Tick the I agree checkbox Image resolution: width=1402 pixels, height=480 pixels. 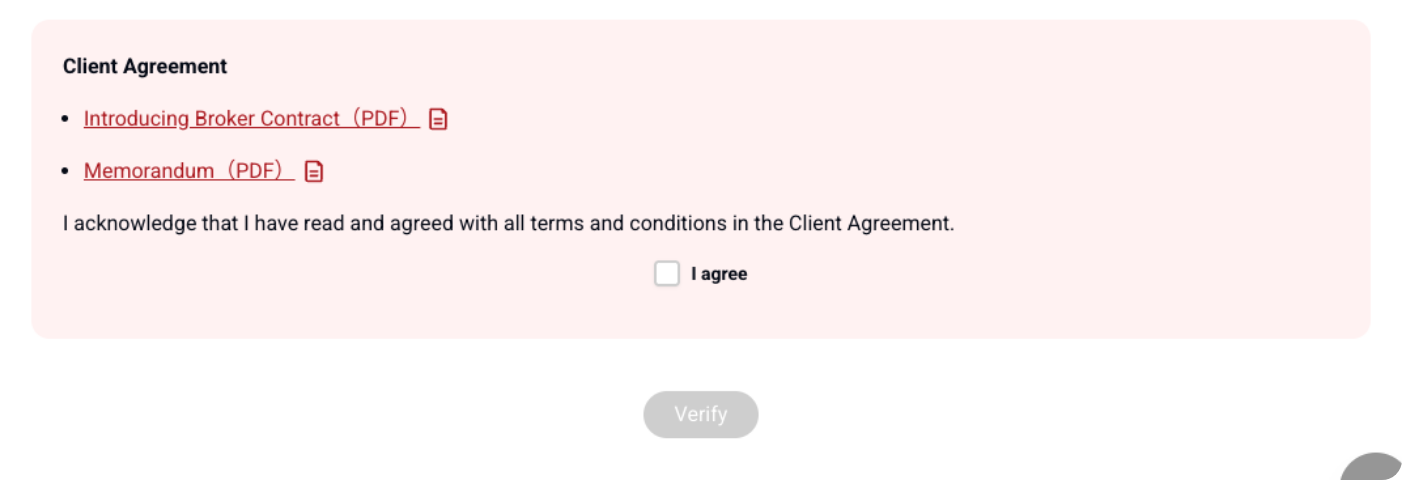(x=667, y=274)
